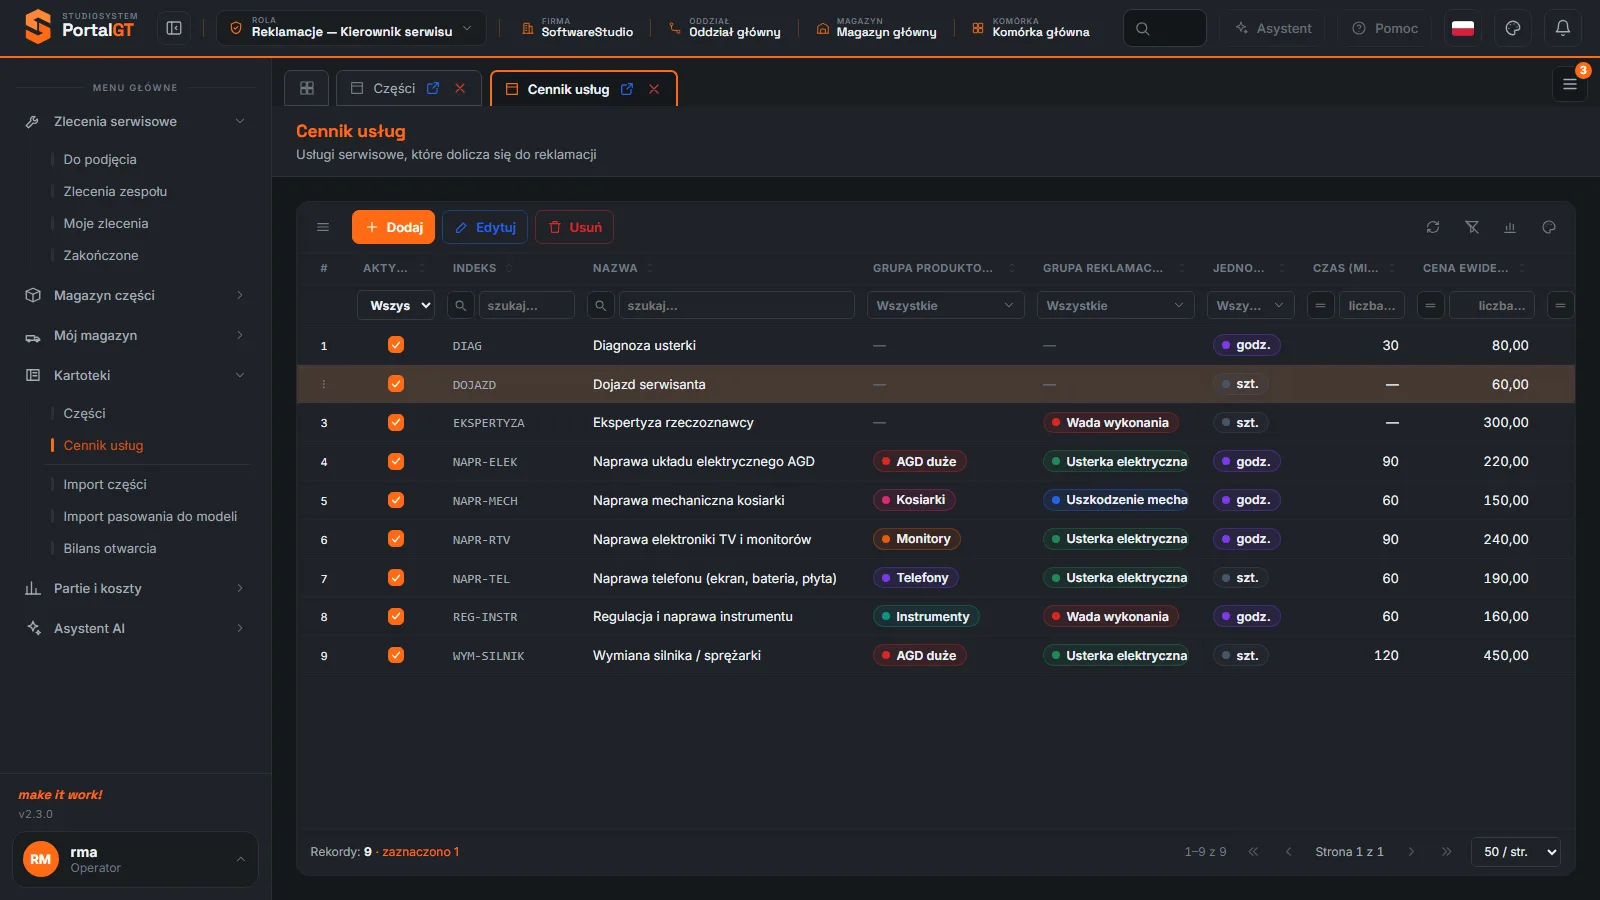
Task: Switch language via the Polish flag
Action: [1463, 28]
